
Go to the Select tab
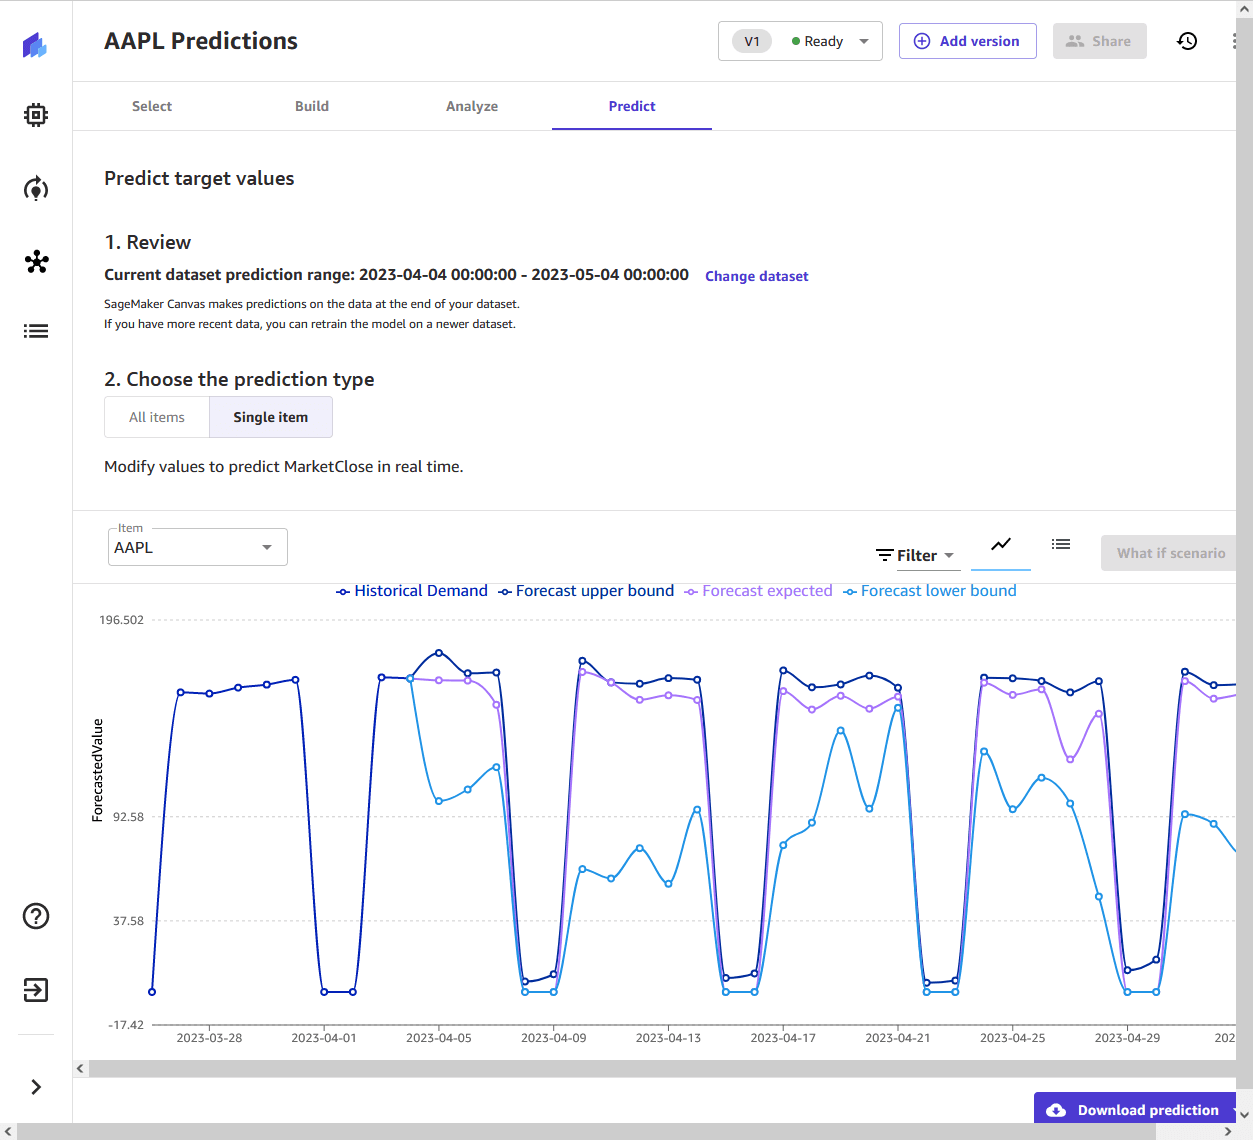pyautogui.click(x=152, y=106)
